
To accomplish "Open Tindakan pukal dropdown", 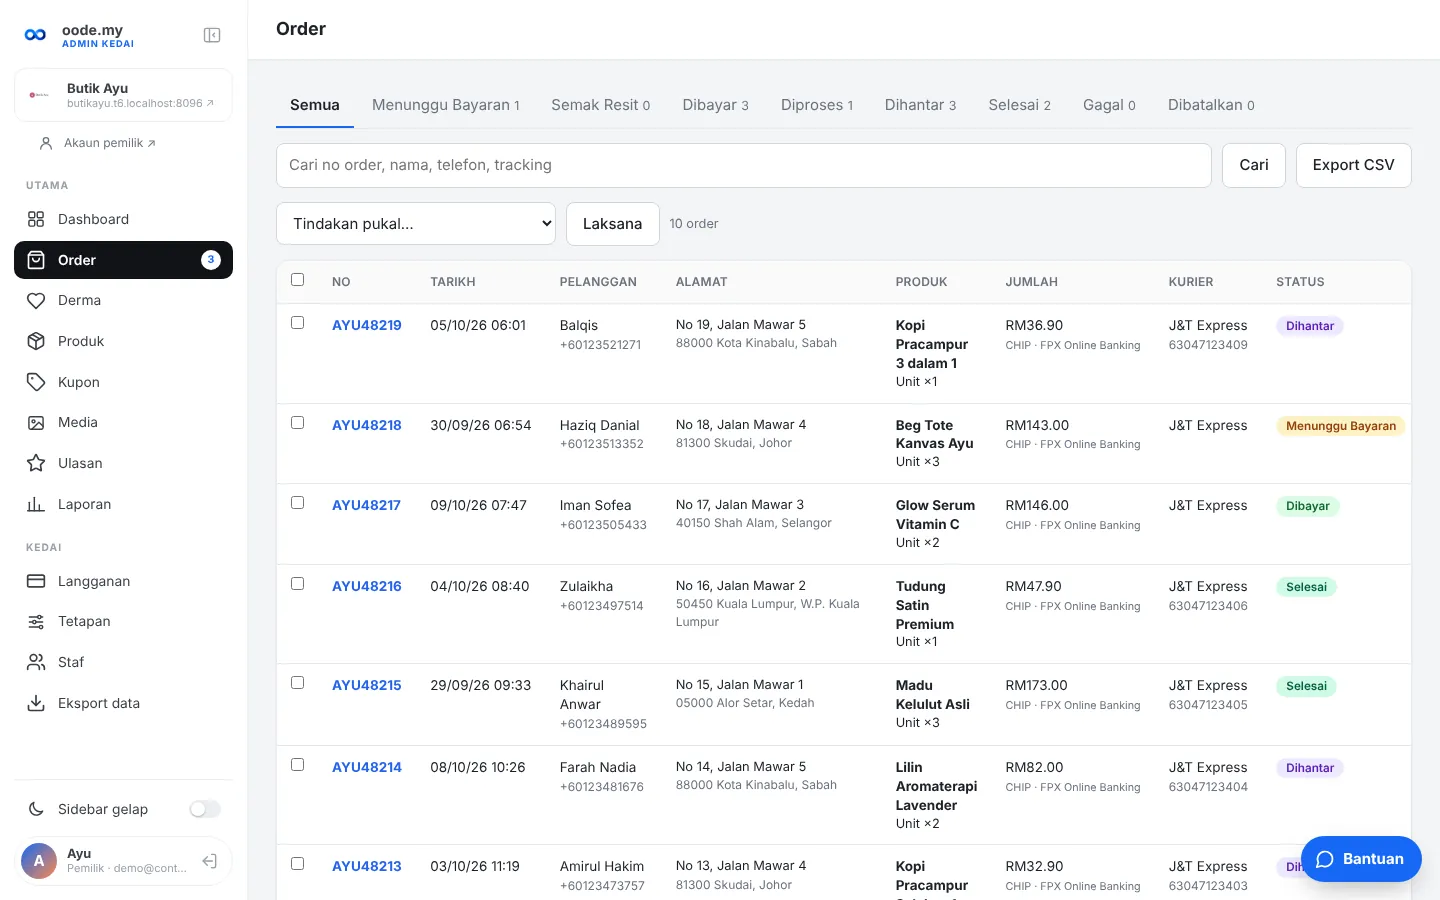I will tap(416, 224).
